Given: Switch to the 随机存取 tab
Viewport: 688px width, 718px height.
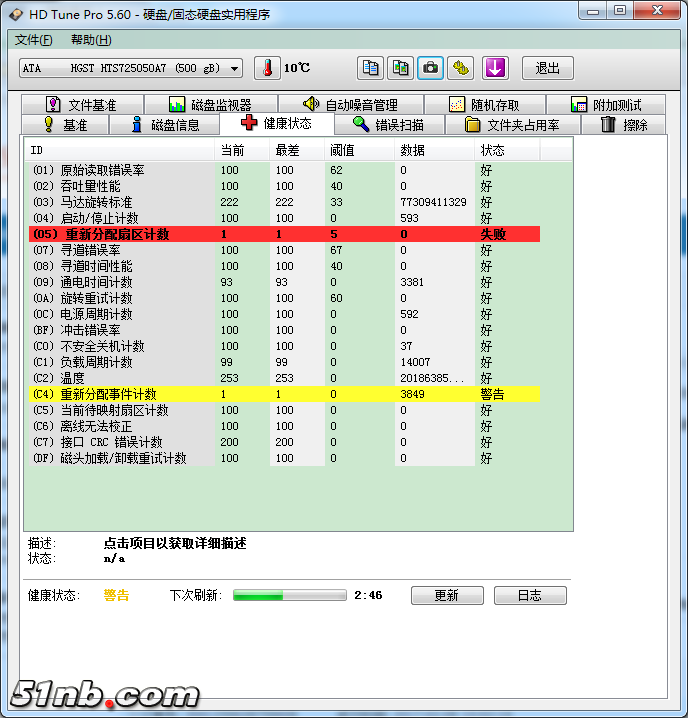Looking at the screenshot, I should (x=485, y=105).
